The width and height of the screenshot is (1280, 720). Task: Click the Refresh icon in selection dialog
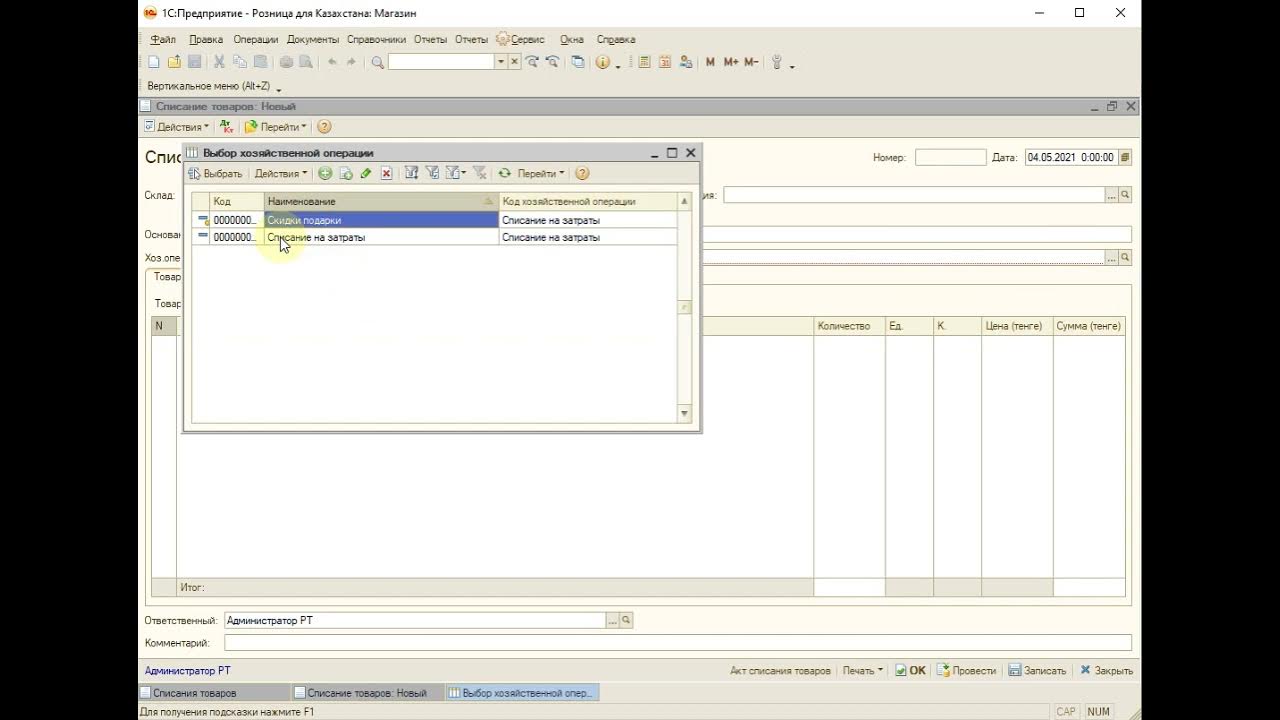pos(505,174)
